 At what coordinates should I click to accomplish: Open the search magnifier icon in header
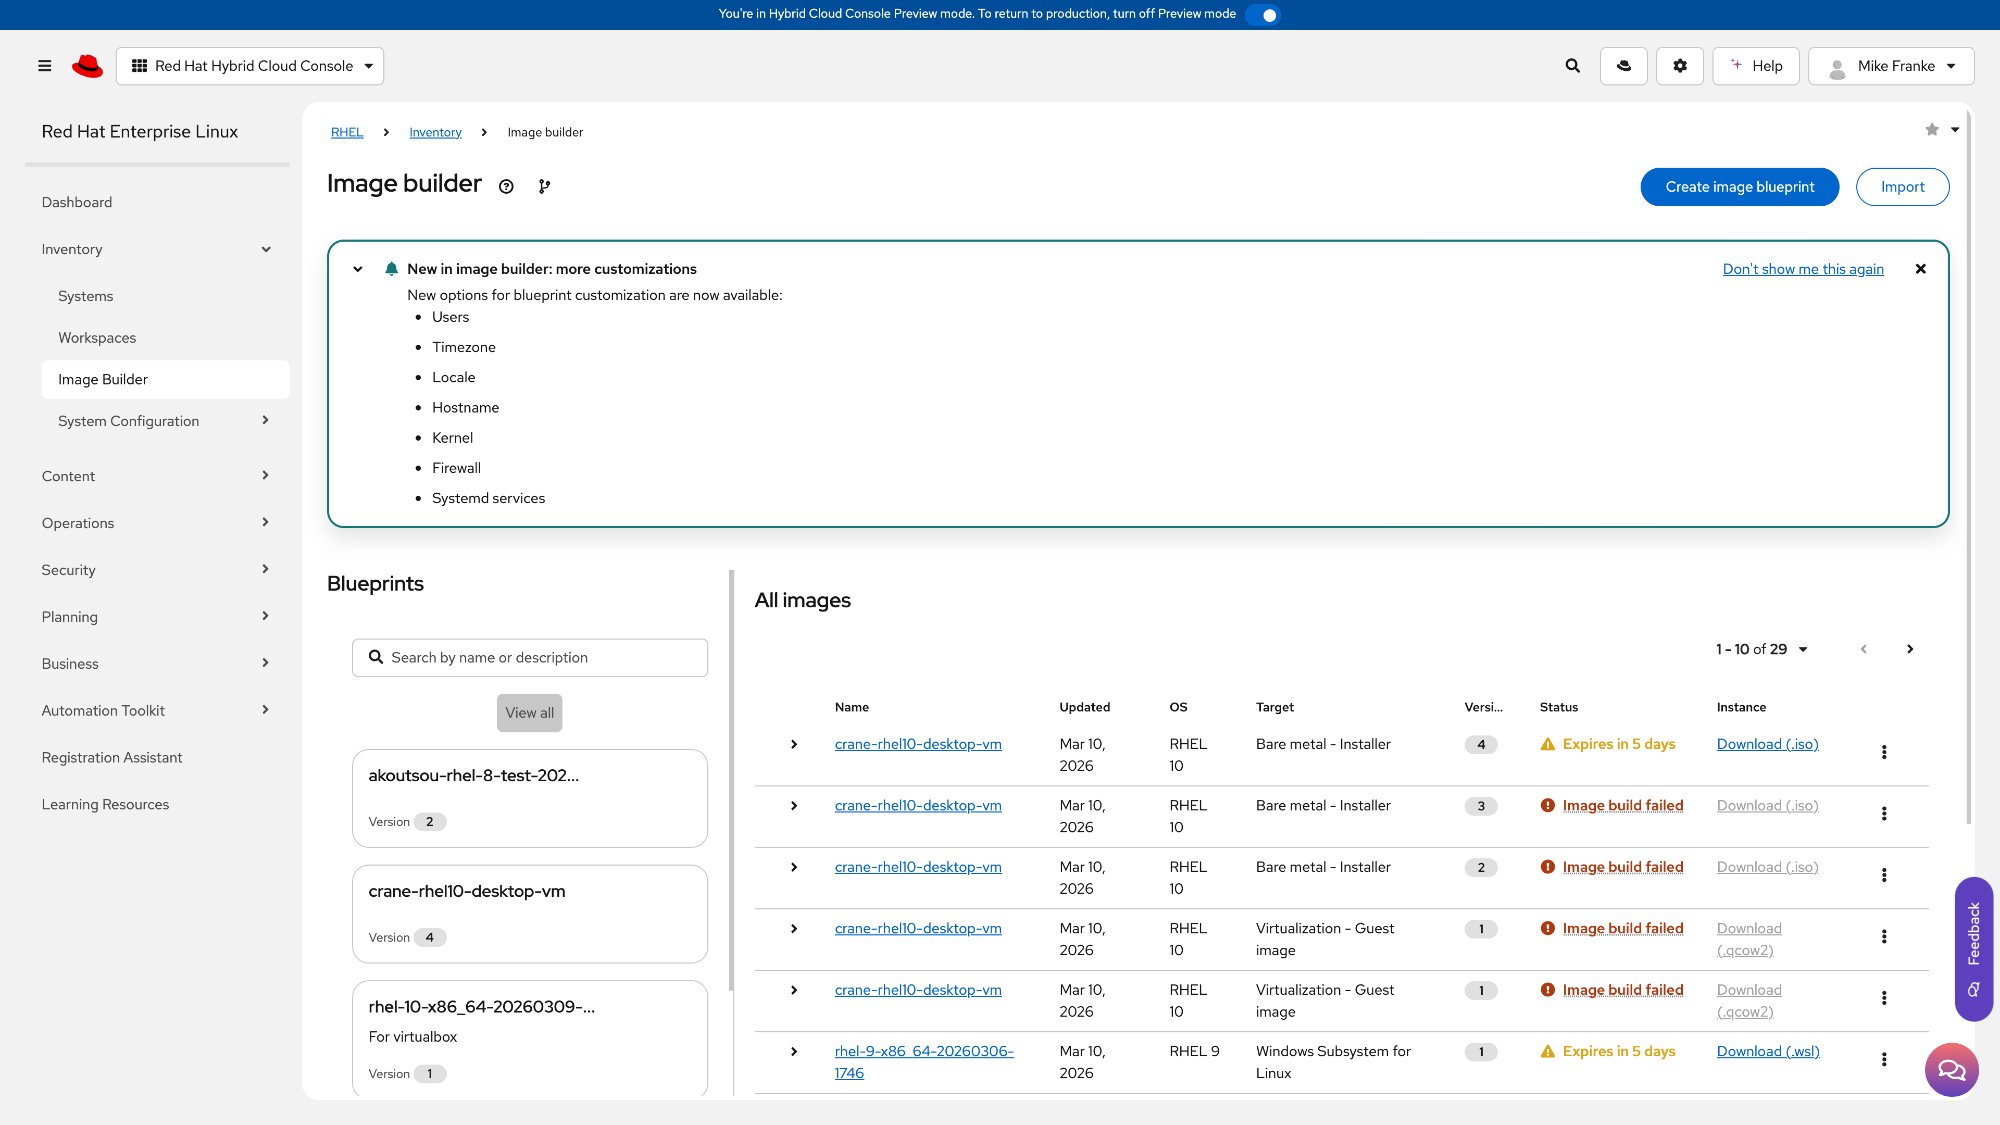coord(1572,66)
